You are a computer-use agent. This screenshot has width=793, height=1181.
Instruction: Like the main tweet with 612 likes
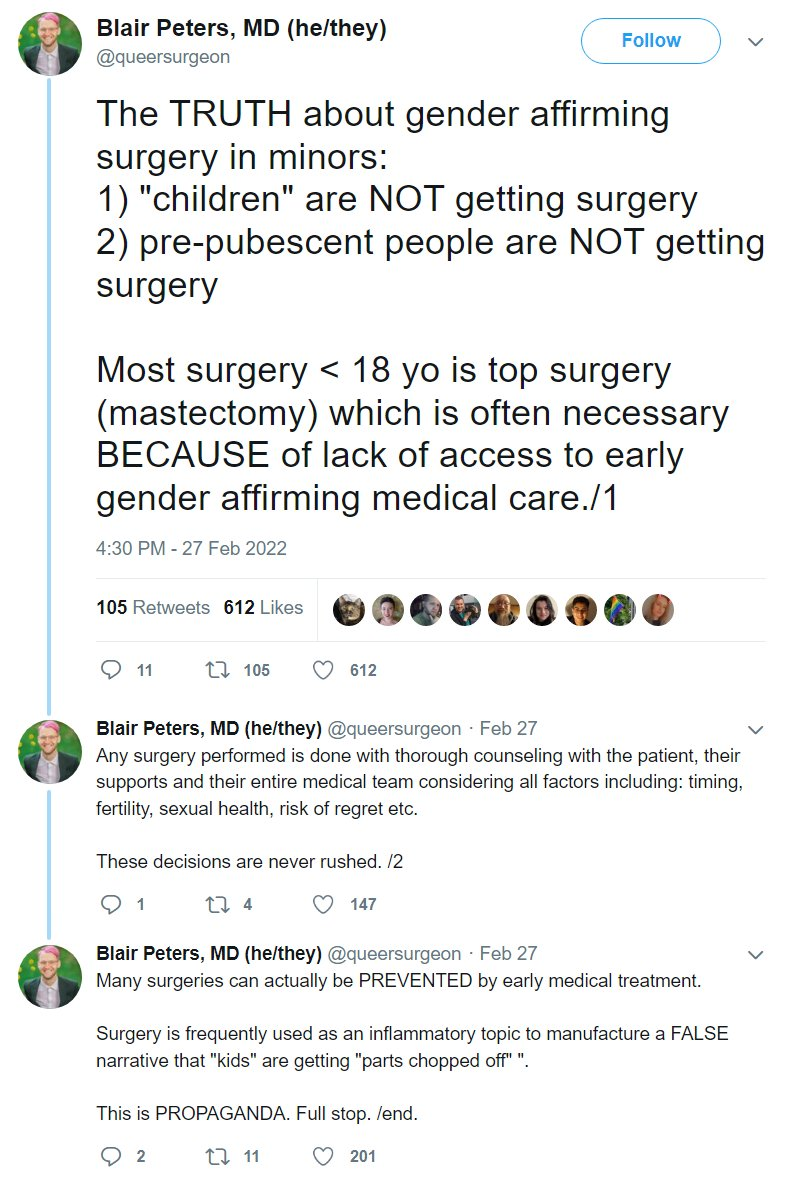coord(323,670)
